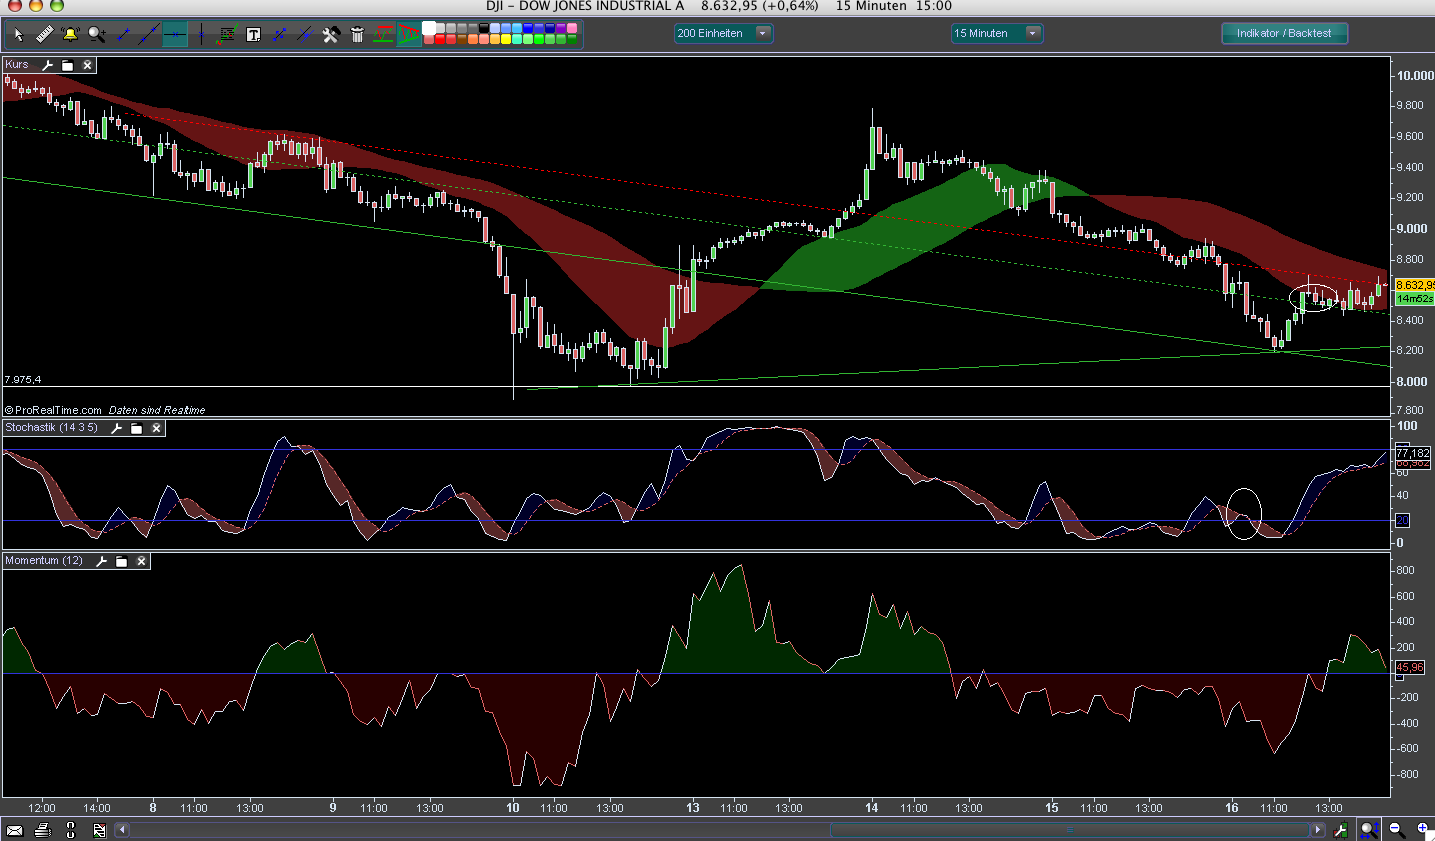The height and width of the screenshot is (841, 1435).
Task: Click the Kurs panel title label
Action: pyautogui.click(x=17, y=64)
